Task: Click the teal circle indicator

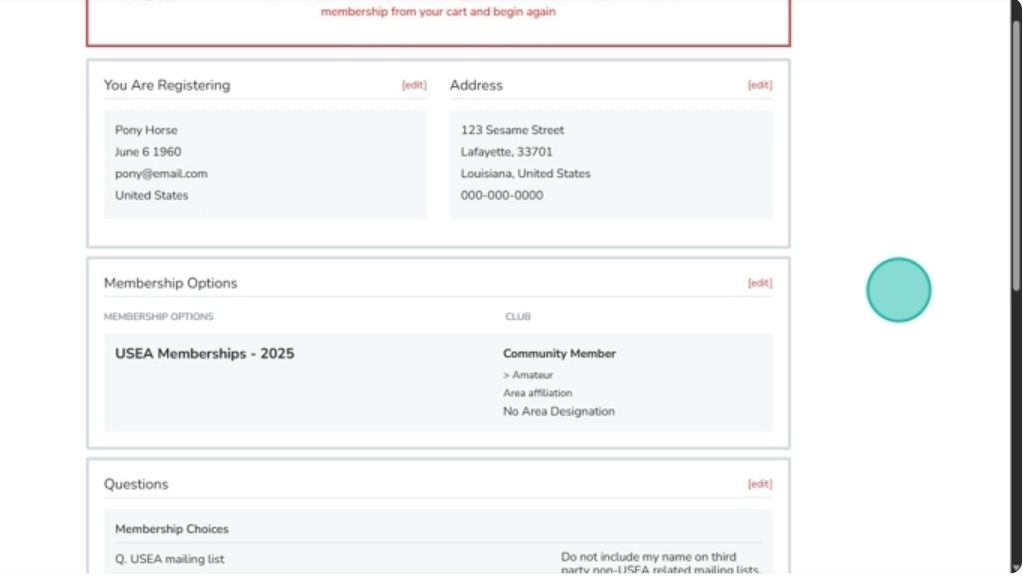Action: click(x=898, y=290)
